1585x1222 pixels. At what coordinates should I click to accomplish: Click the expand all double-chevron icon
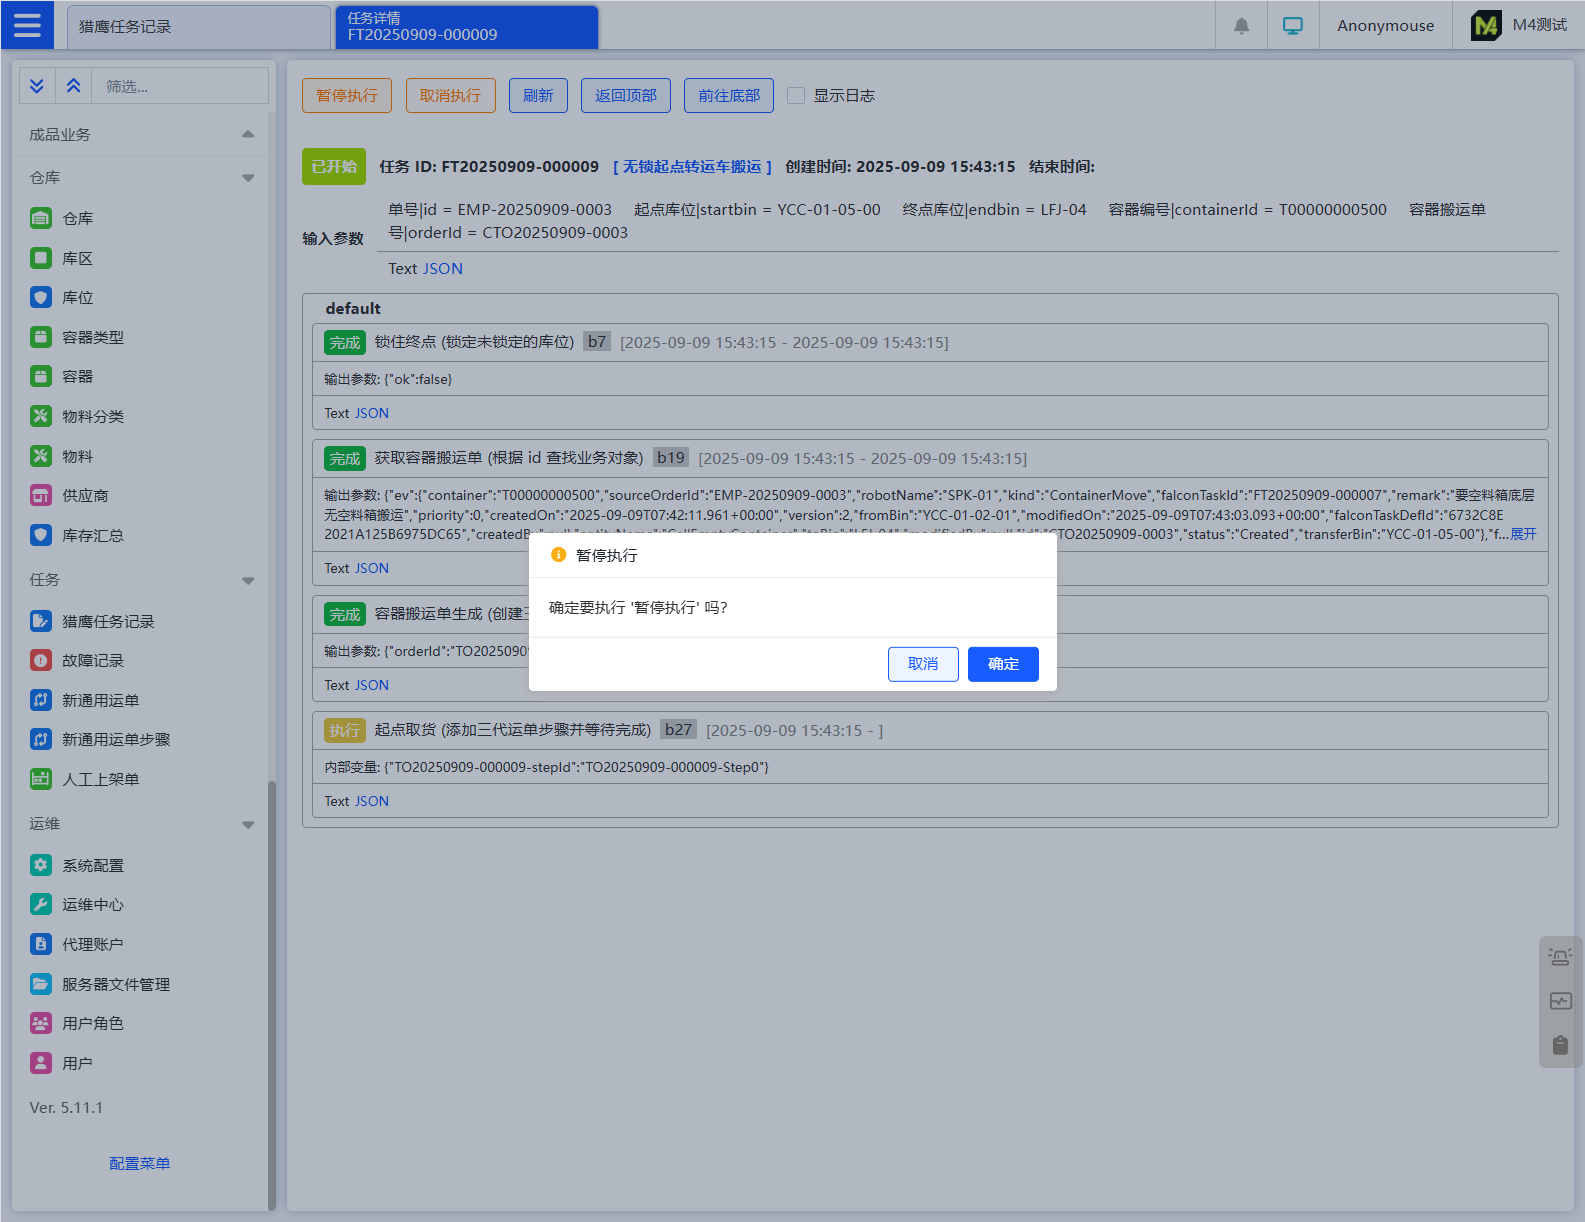[x=37, y=86]
